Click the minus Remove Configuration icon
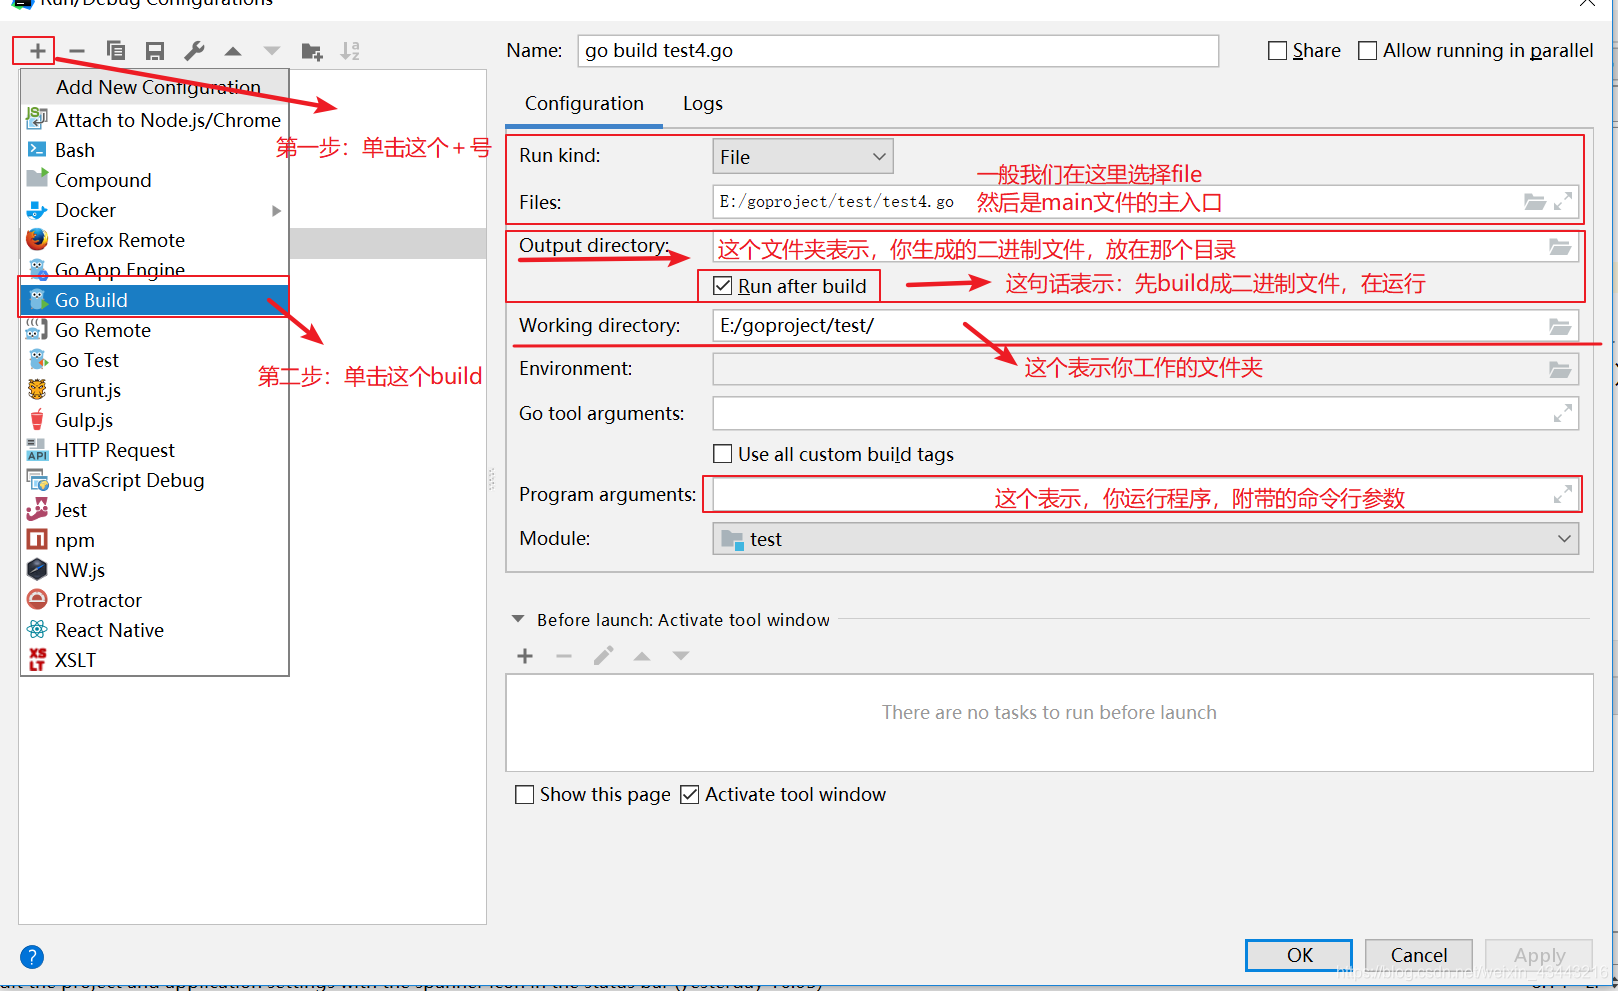Screen dimensions: 1618x991 [x=77, y=51]
